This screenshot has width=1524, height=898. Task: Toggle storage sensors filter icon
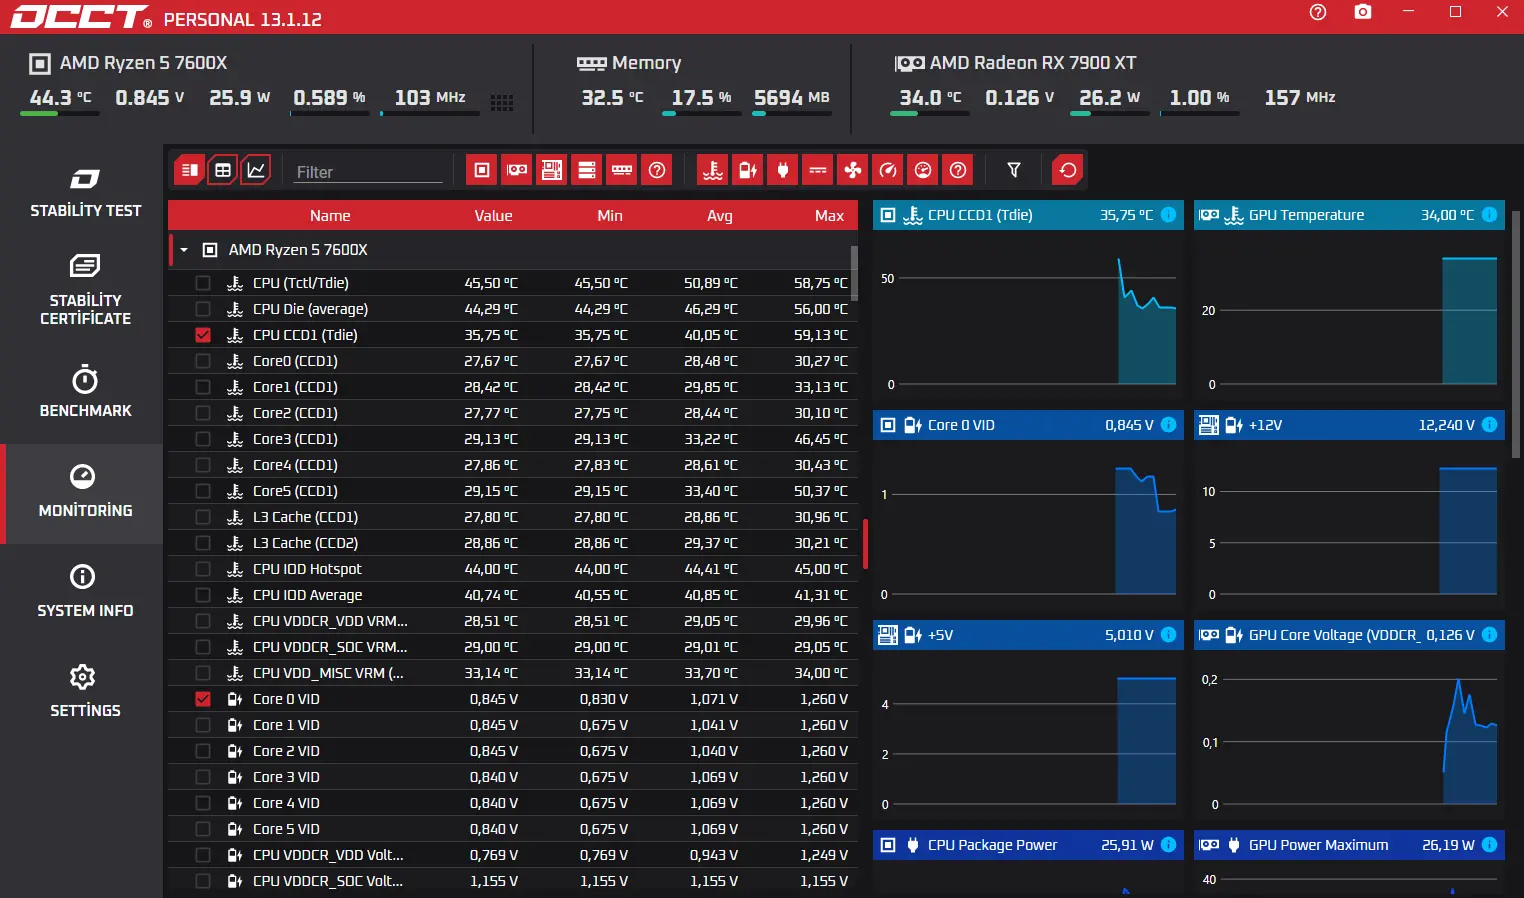[587, 170]
